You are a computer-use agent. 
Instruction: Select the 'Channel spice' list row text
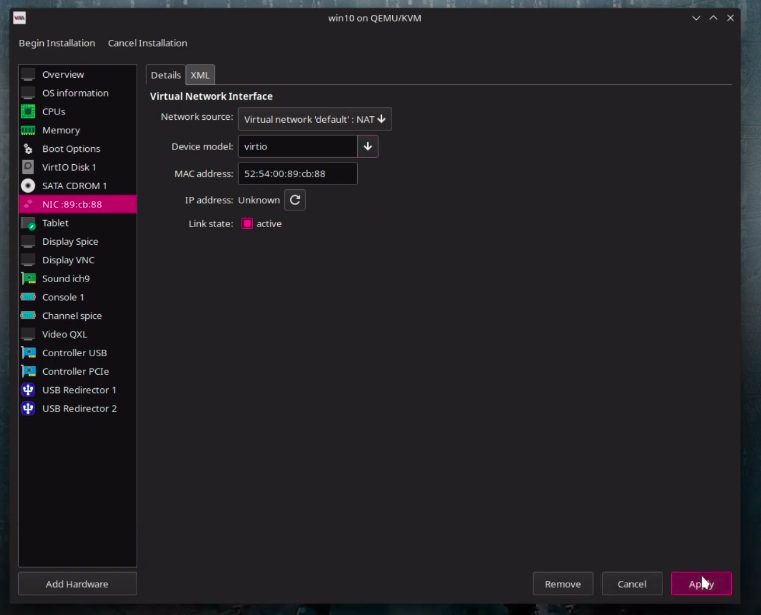point(72,316)
